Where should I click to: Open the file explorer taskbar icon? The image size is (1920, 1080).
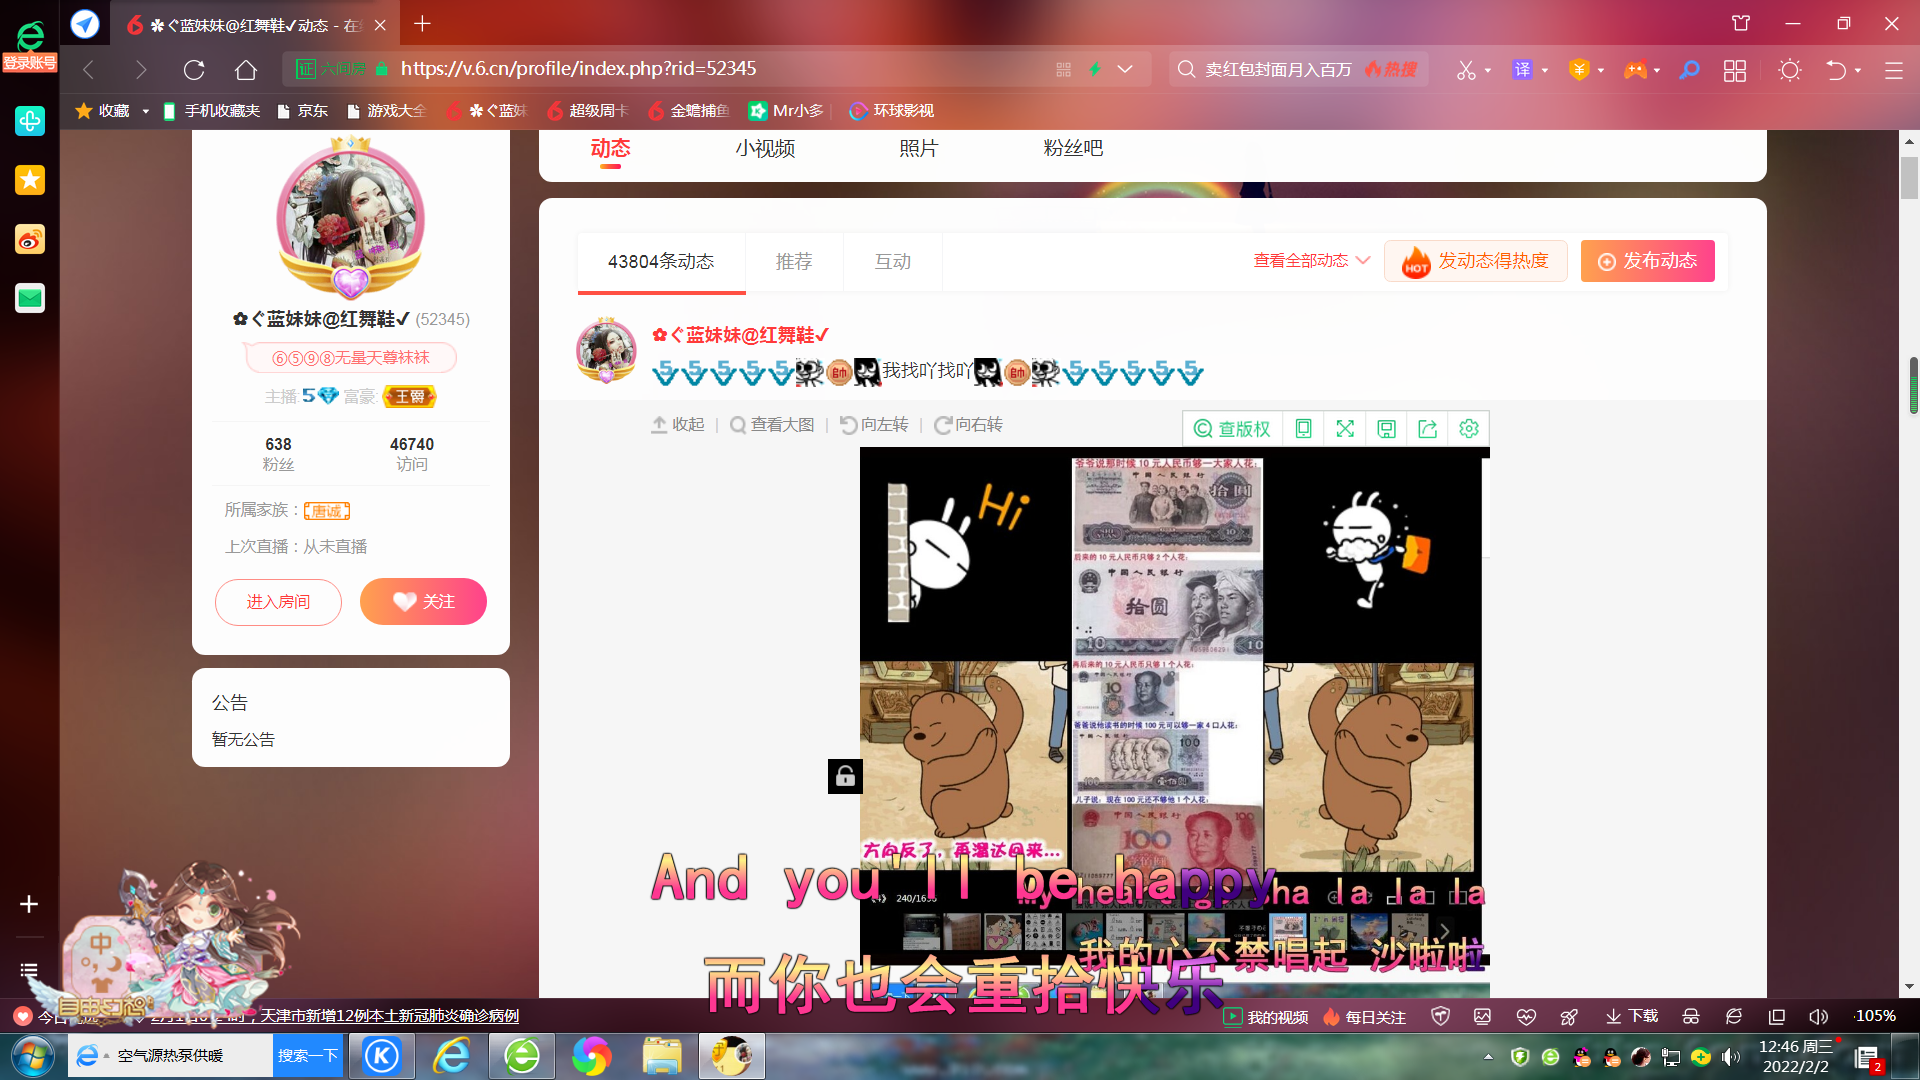(662, 1056)
